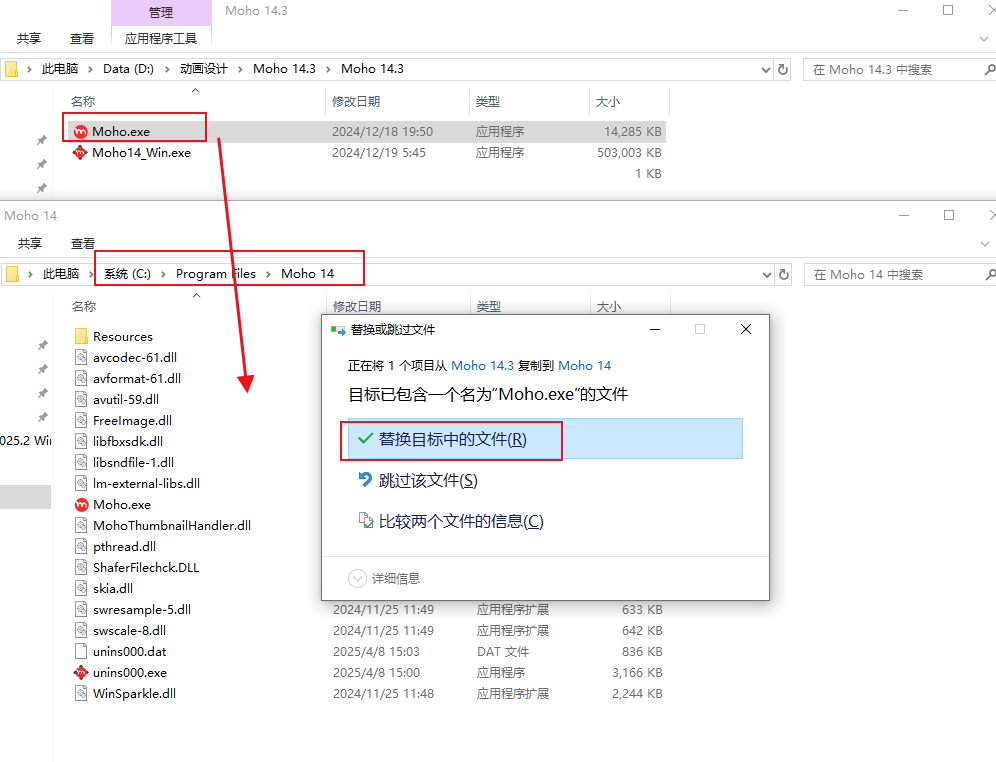Open address history dropdown in Moho 14 window
The height and width of the screenshot is (762, 996).
coord(765,274)
